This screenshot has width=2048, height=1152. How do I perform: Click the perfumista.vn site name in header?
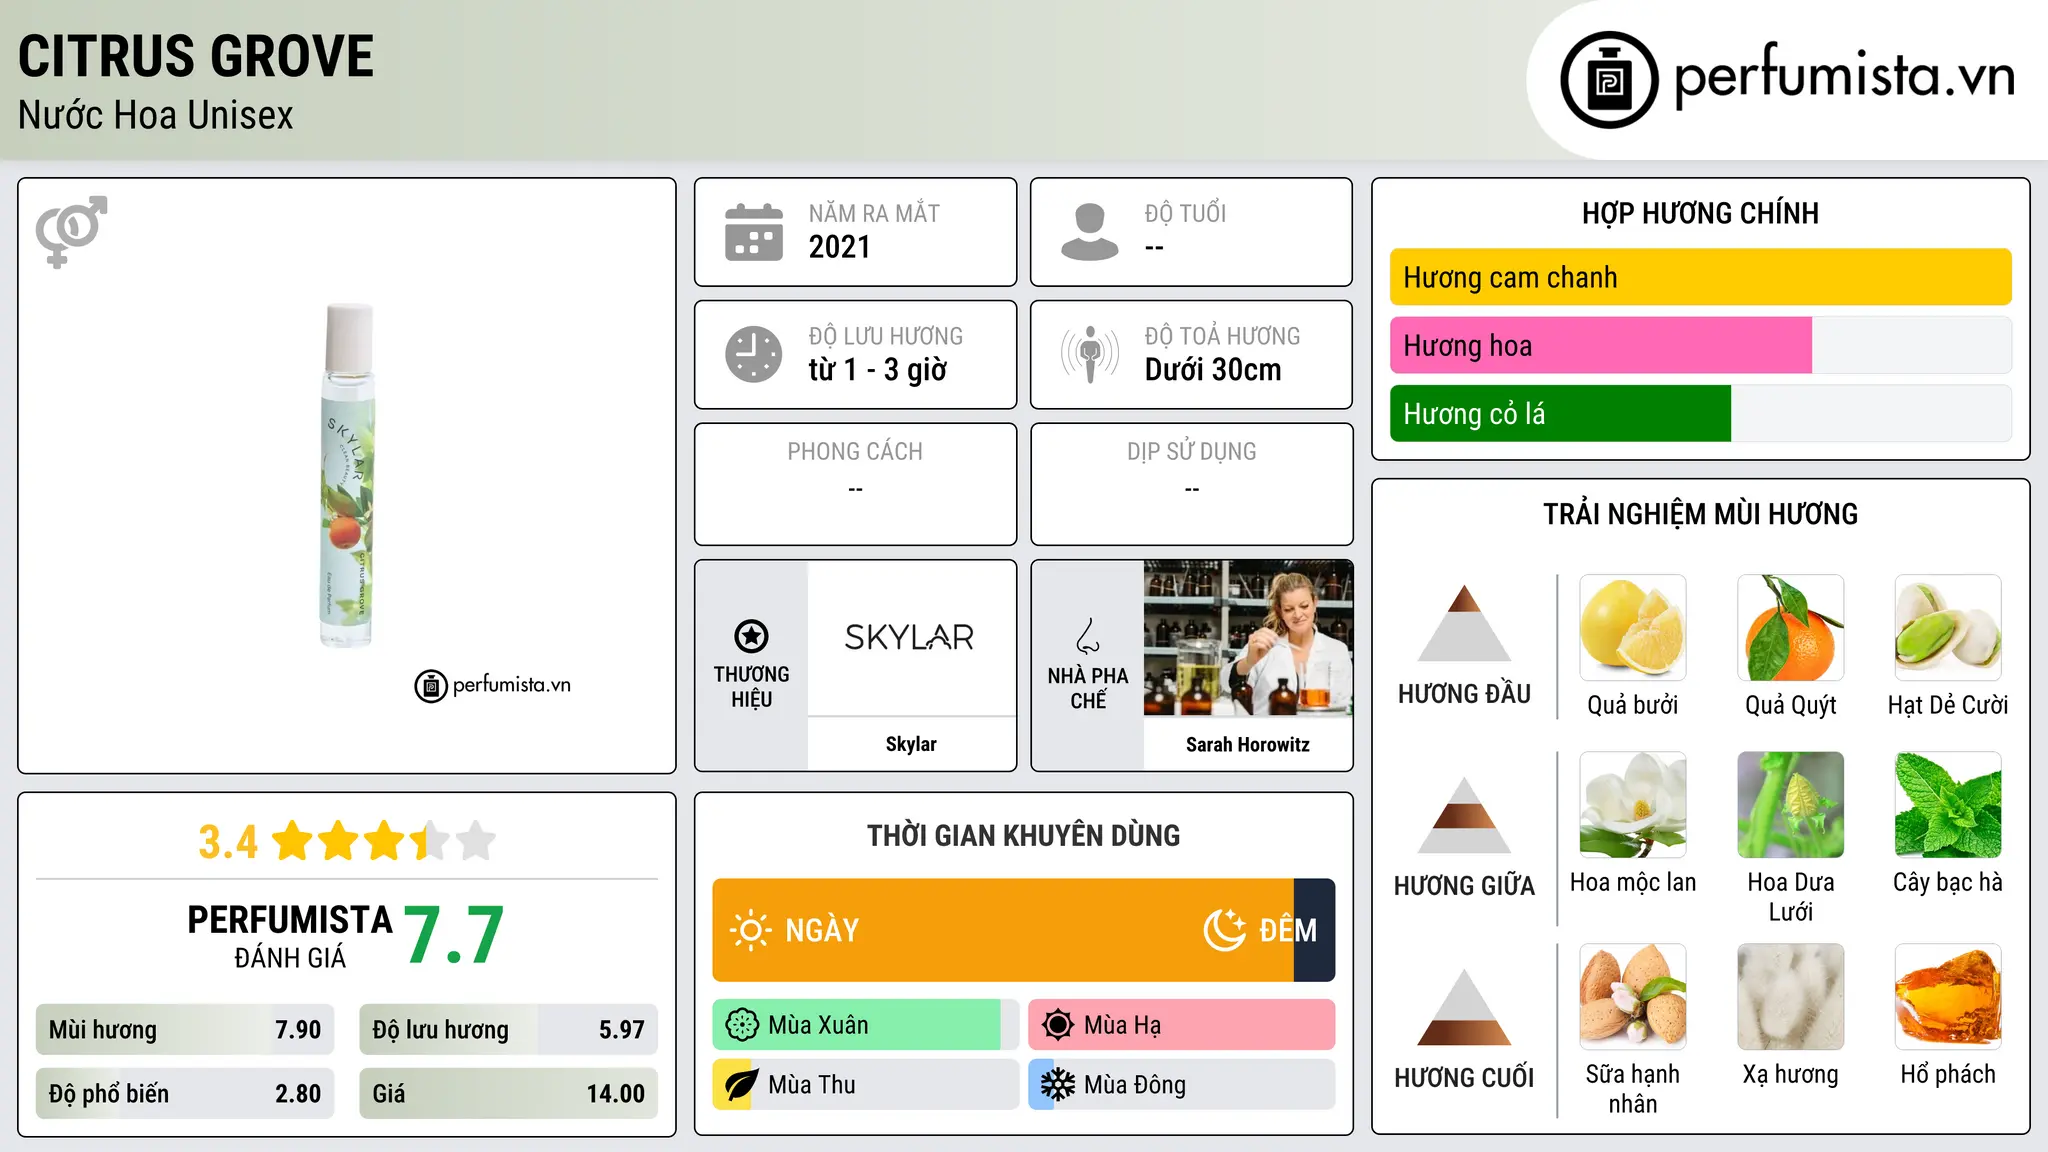pos(1844,77)
